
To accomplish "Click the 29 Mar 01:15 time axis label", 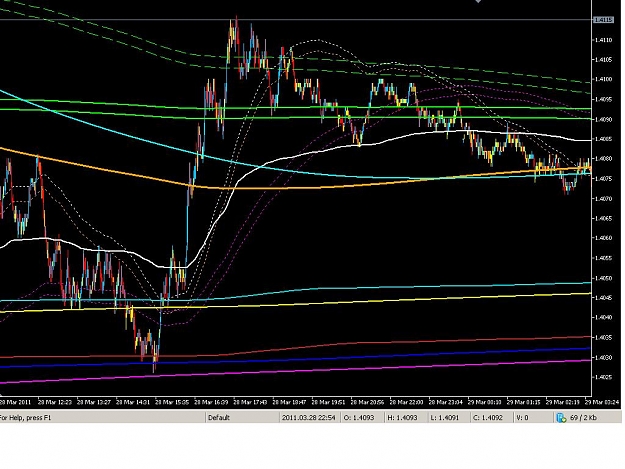I will [x=523, y=402].
